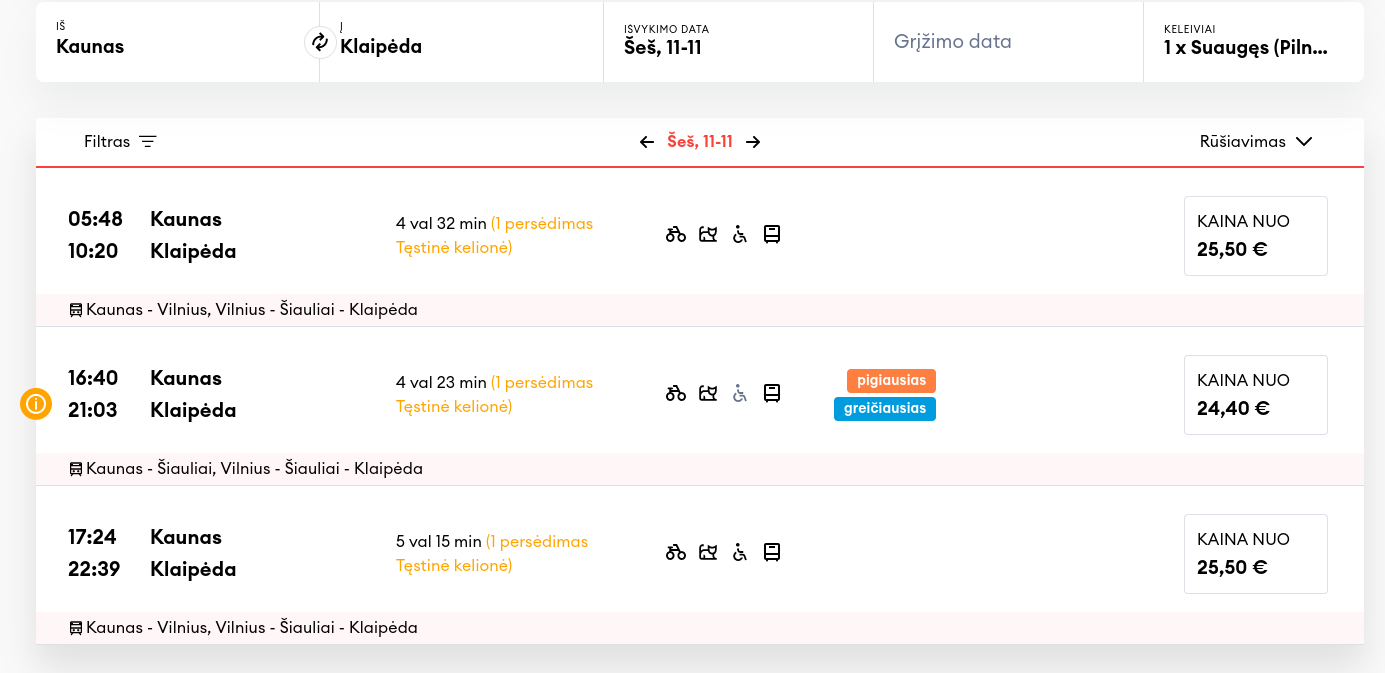
Task: Click wheelchair icon on 16:40 trip
Action: (740, 394)
